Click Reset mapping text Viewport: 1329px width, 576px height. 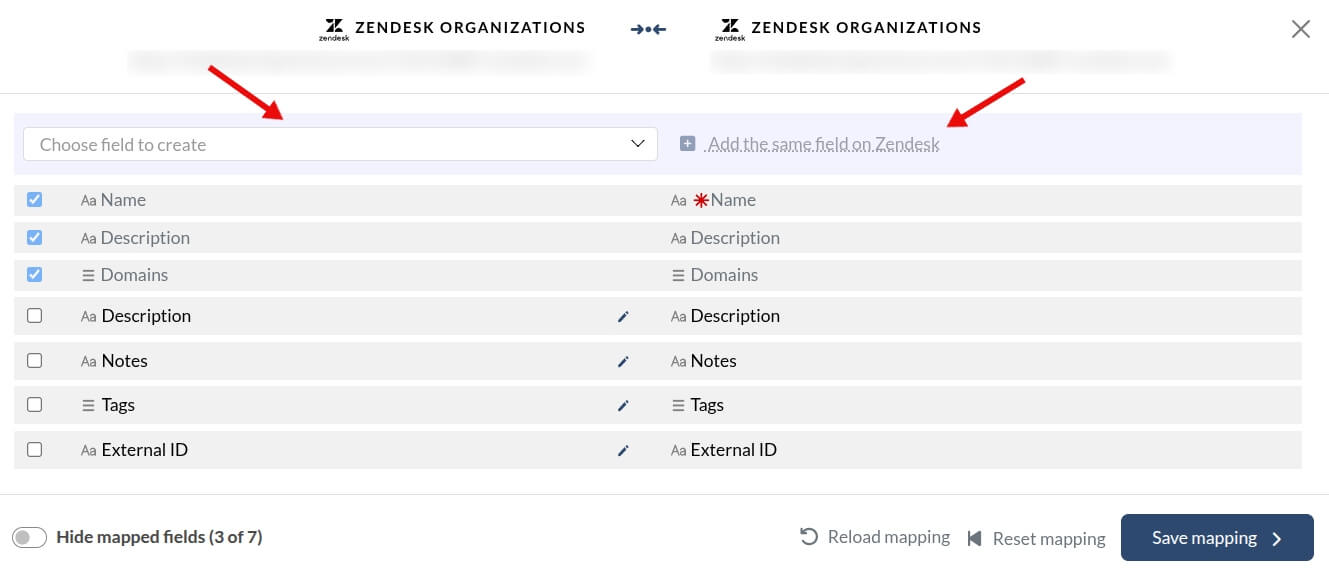(x=1049, y=539)
